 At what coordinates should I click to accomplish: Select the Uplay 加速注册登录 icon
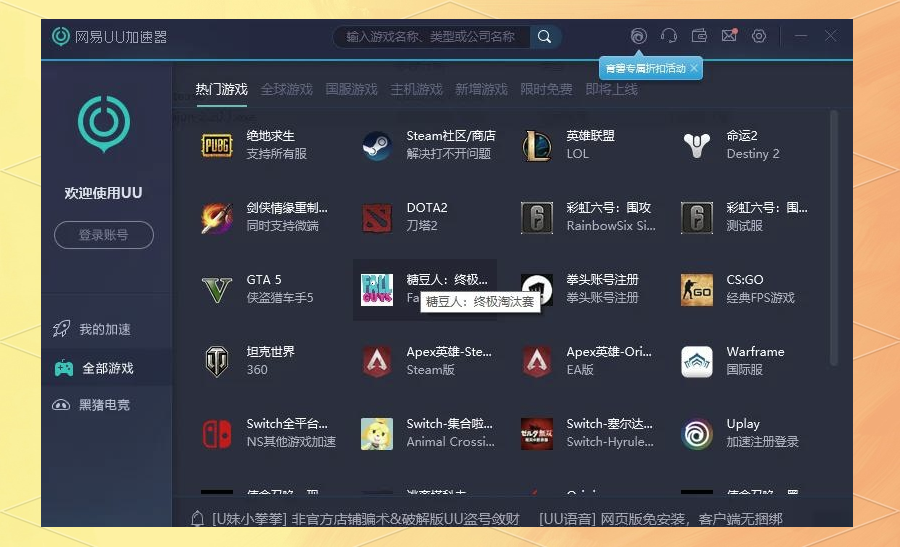[697, 433]
